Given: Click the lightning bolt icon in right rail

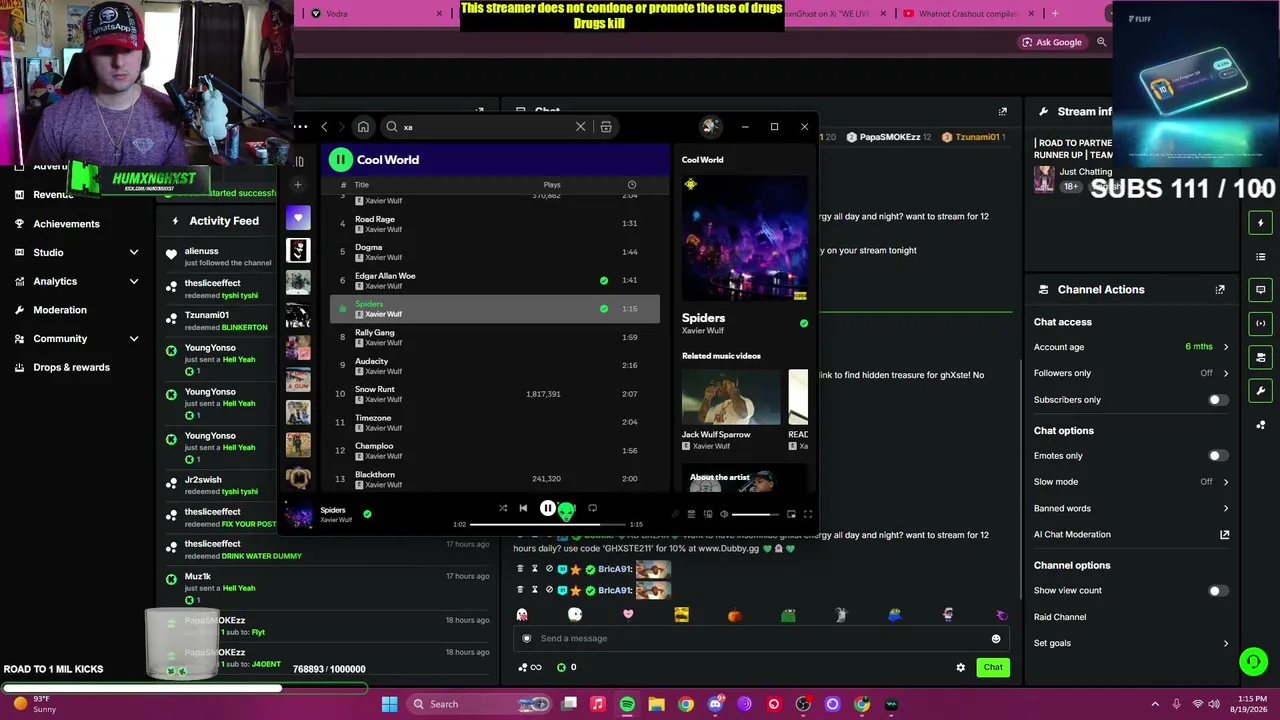Looking at the screenshot, I should pyautogui.click(x=1261, y=223).
